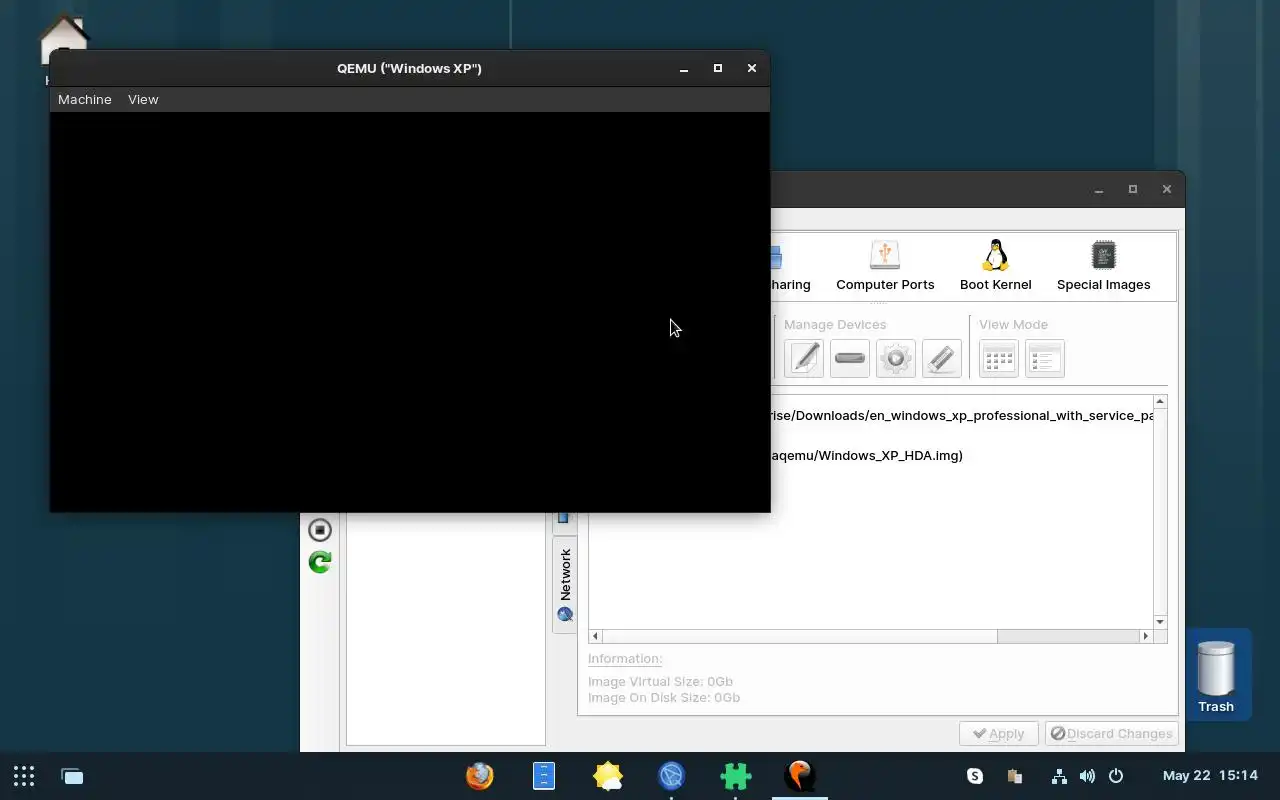
Task: Click the AQEMU bird icon in taskbar
Action: [x=800, y=776]
